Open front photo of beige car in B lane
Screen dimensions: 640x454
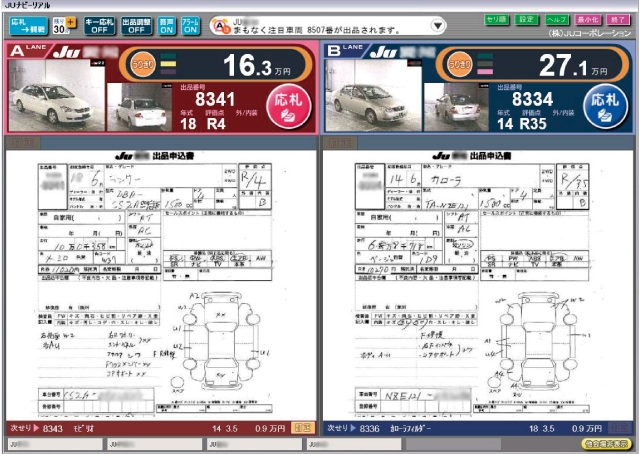(373, 95)
